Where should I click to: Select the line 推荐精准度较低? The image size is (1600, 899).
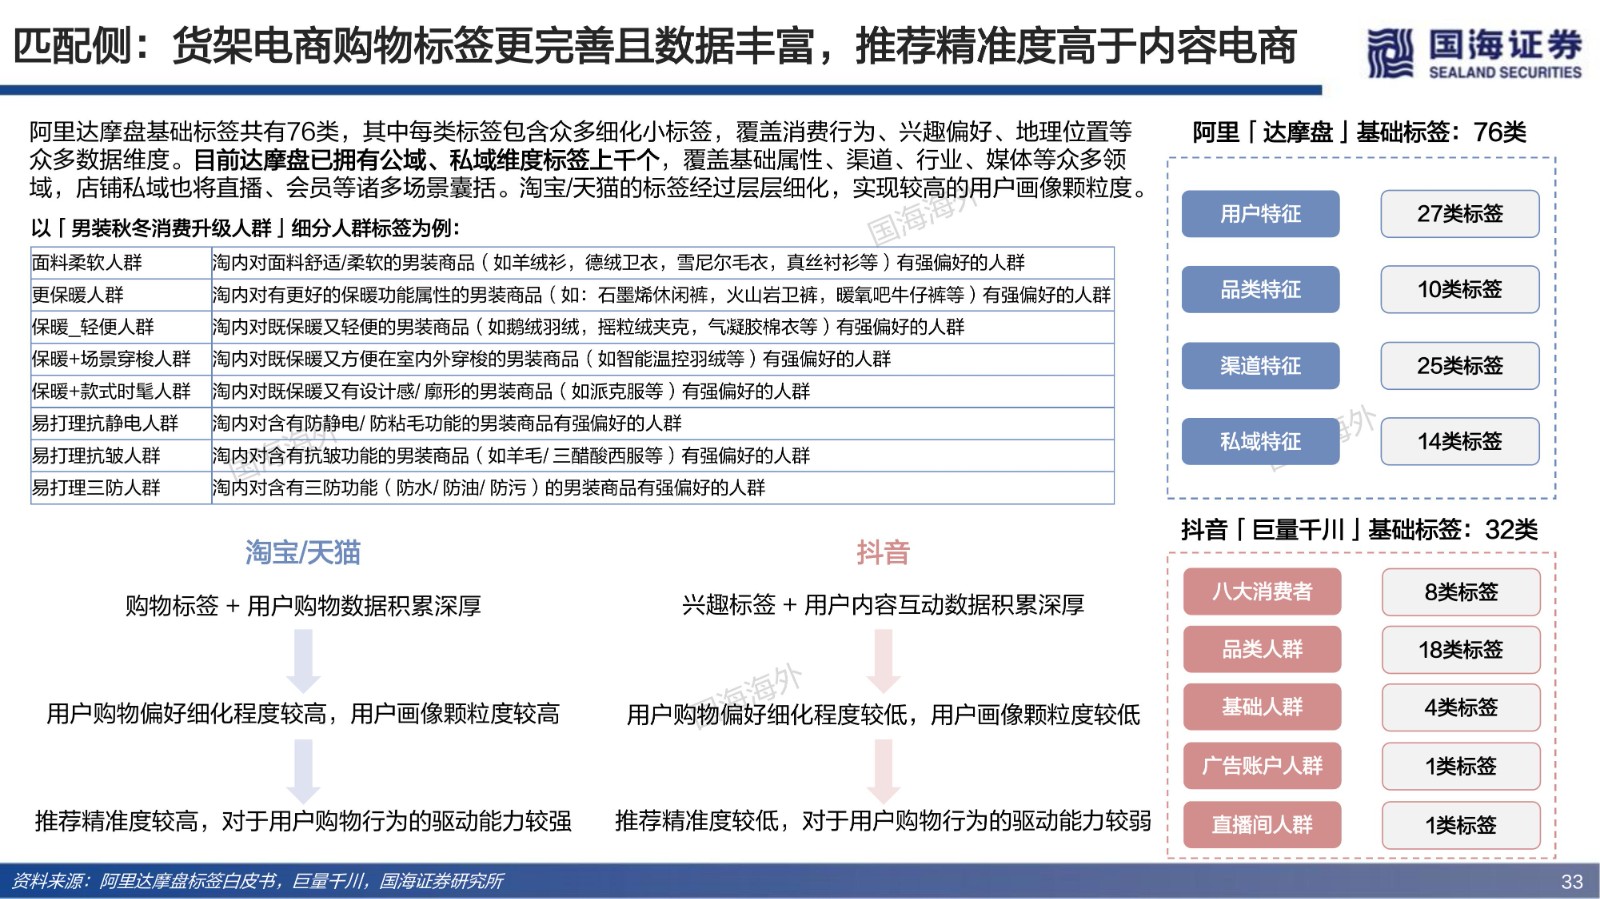pos(883,822)
